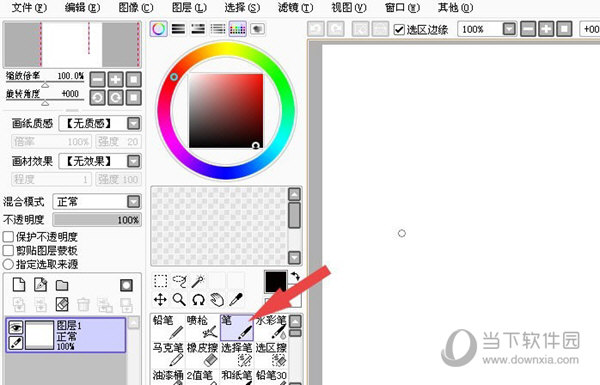Choose the 和纸笔 paper brush
Viewport: 600px width, 385px height.
237,377
